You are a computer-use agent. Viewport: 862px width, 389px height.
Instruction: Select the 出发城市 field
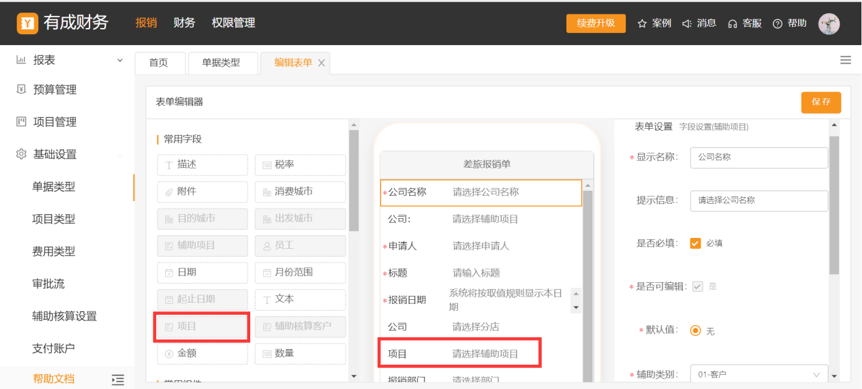pyautogui.click(x=300, y=219)
